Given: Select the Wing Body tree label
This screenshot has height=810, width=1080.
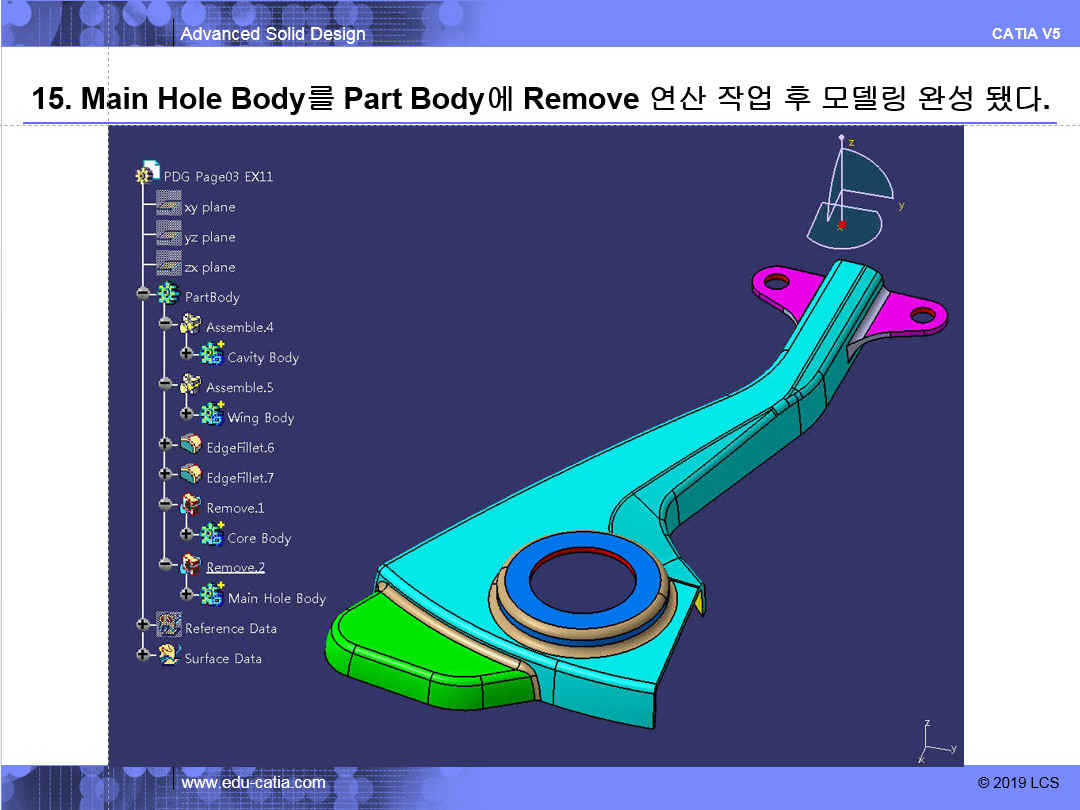Looking at the screenshot, I should click(260, 417).
